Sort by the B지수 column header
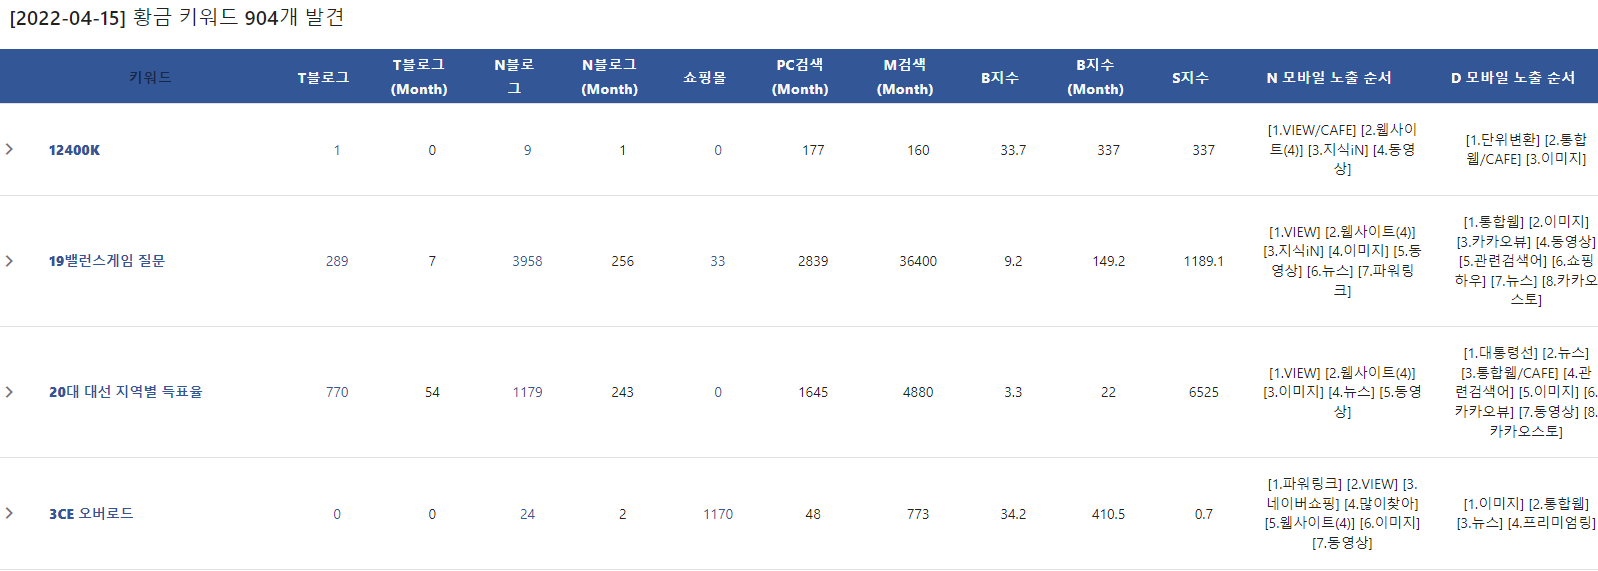 [1000, 77]
